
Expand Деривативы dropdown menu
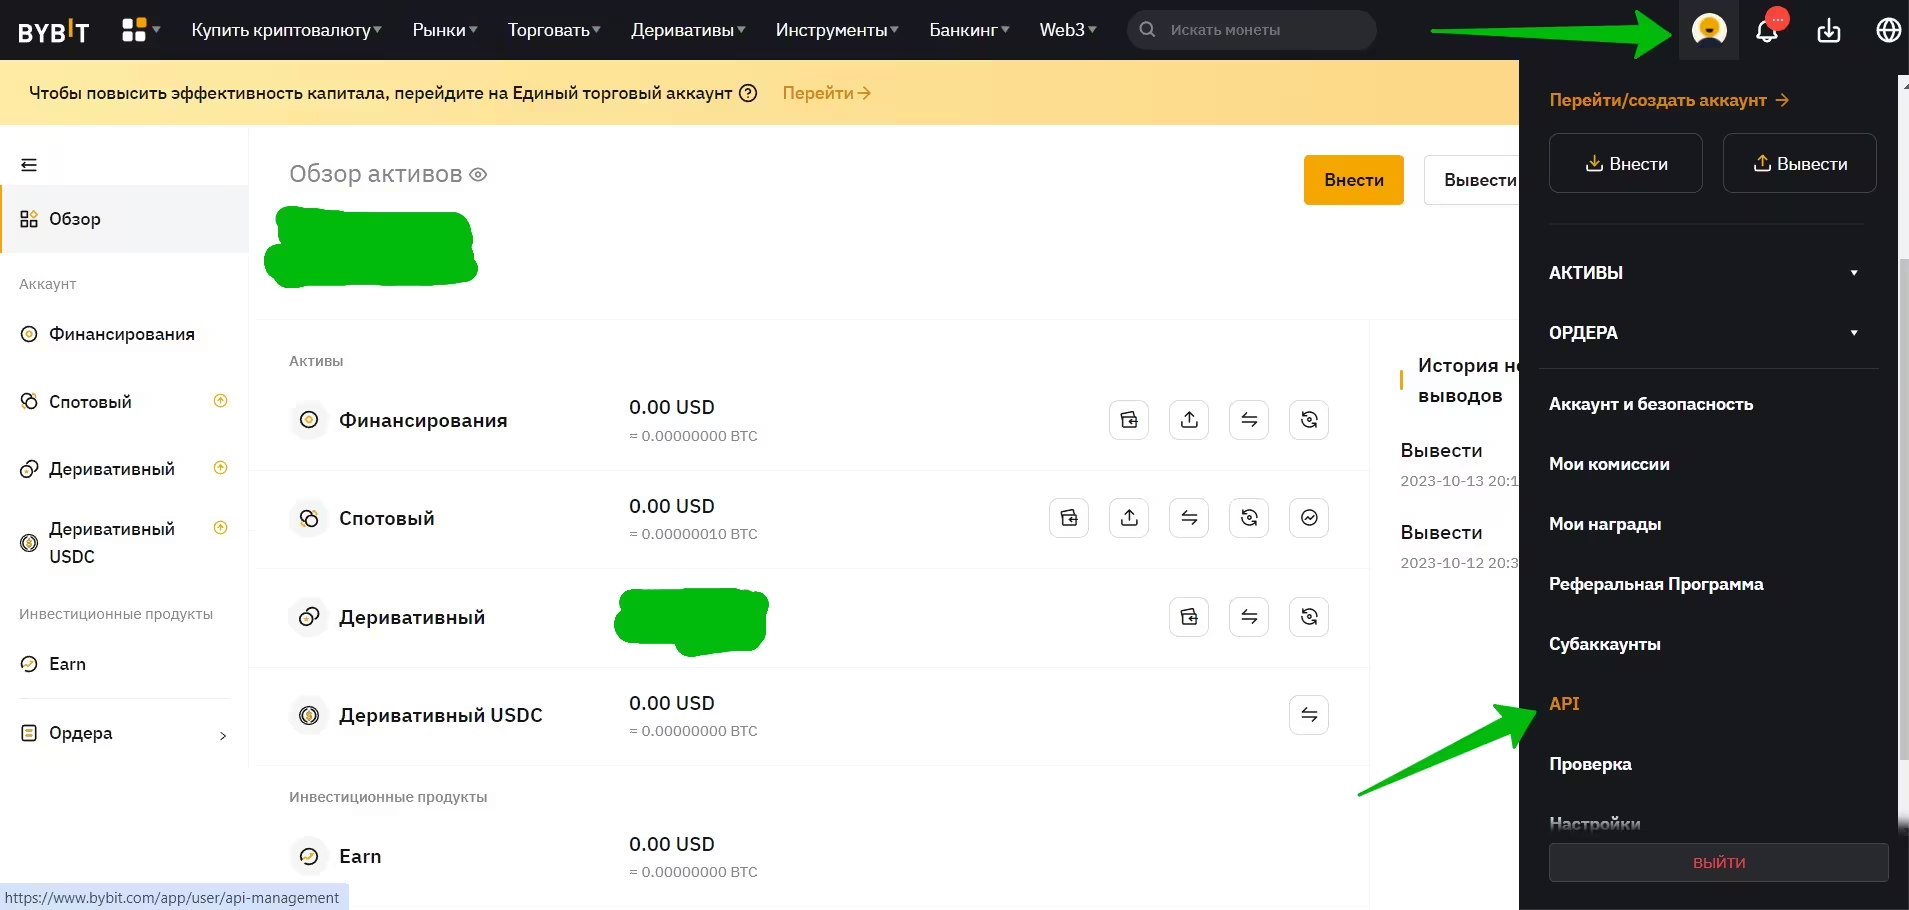[688, 30]
